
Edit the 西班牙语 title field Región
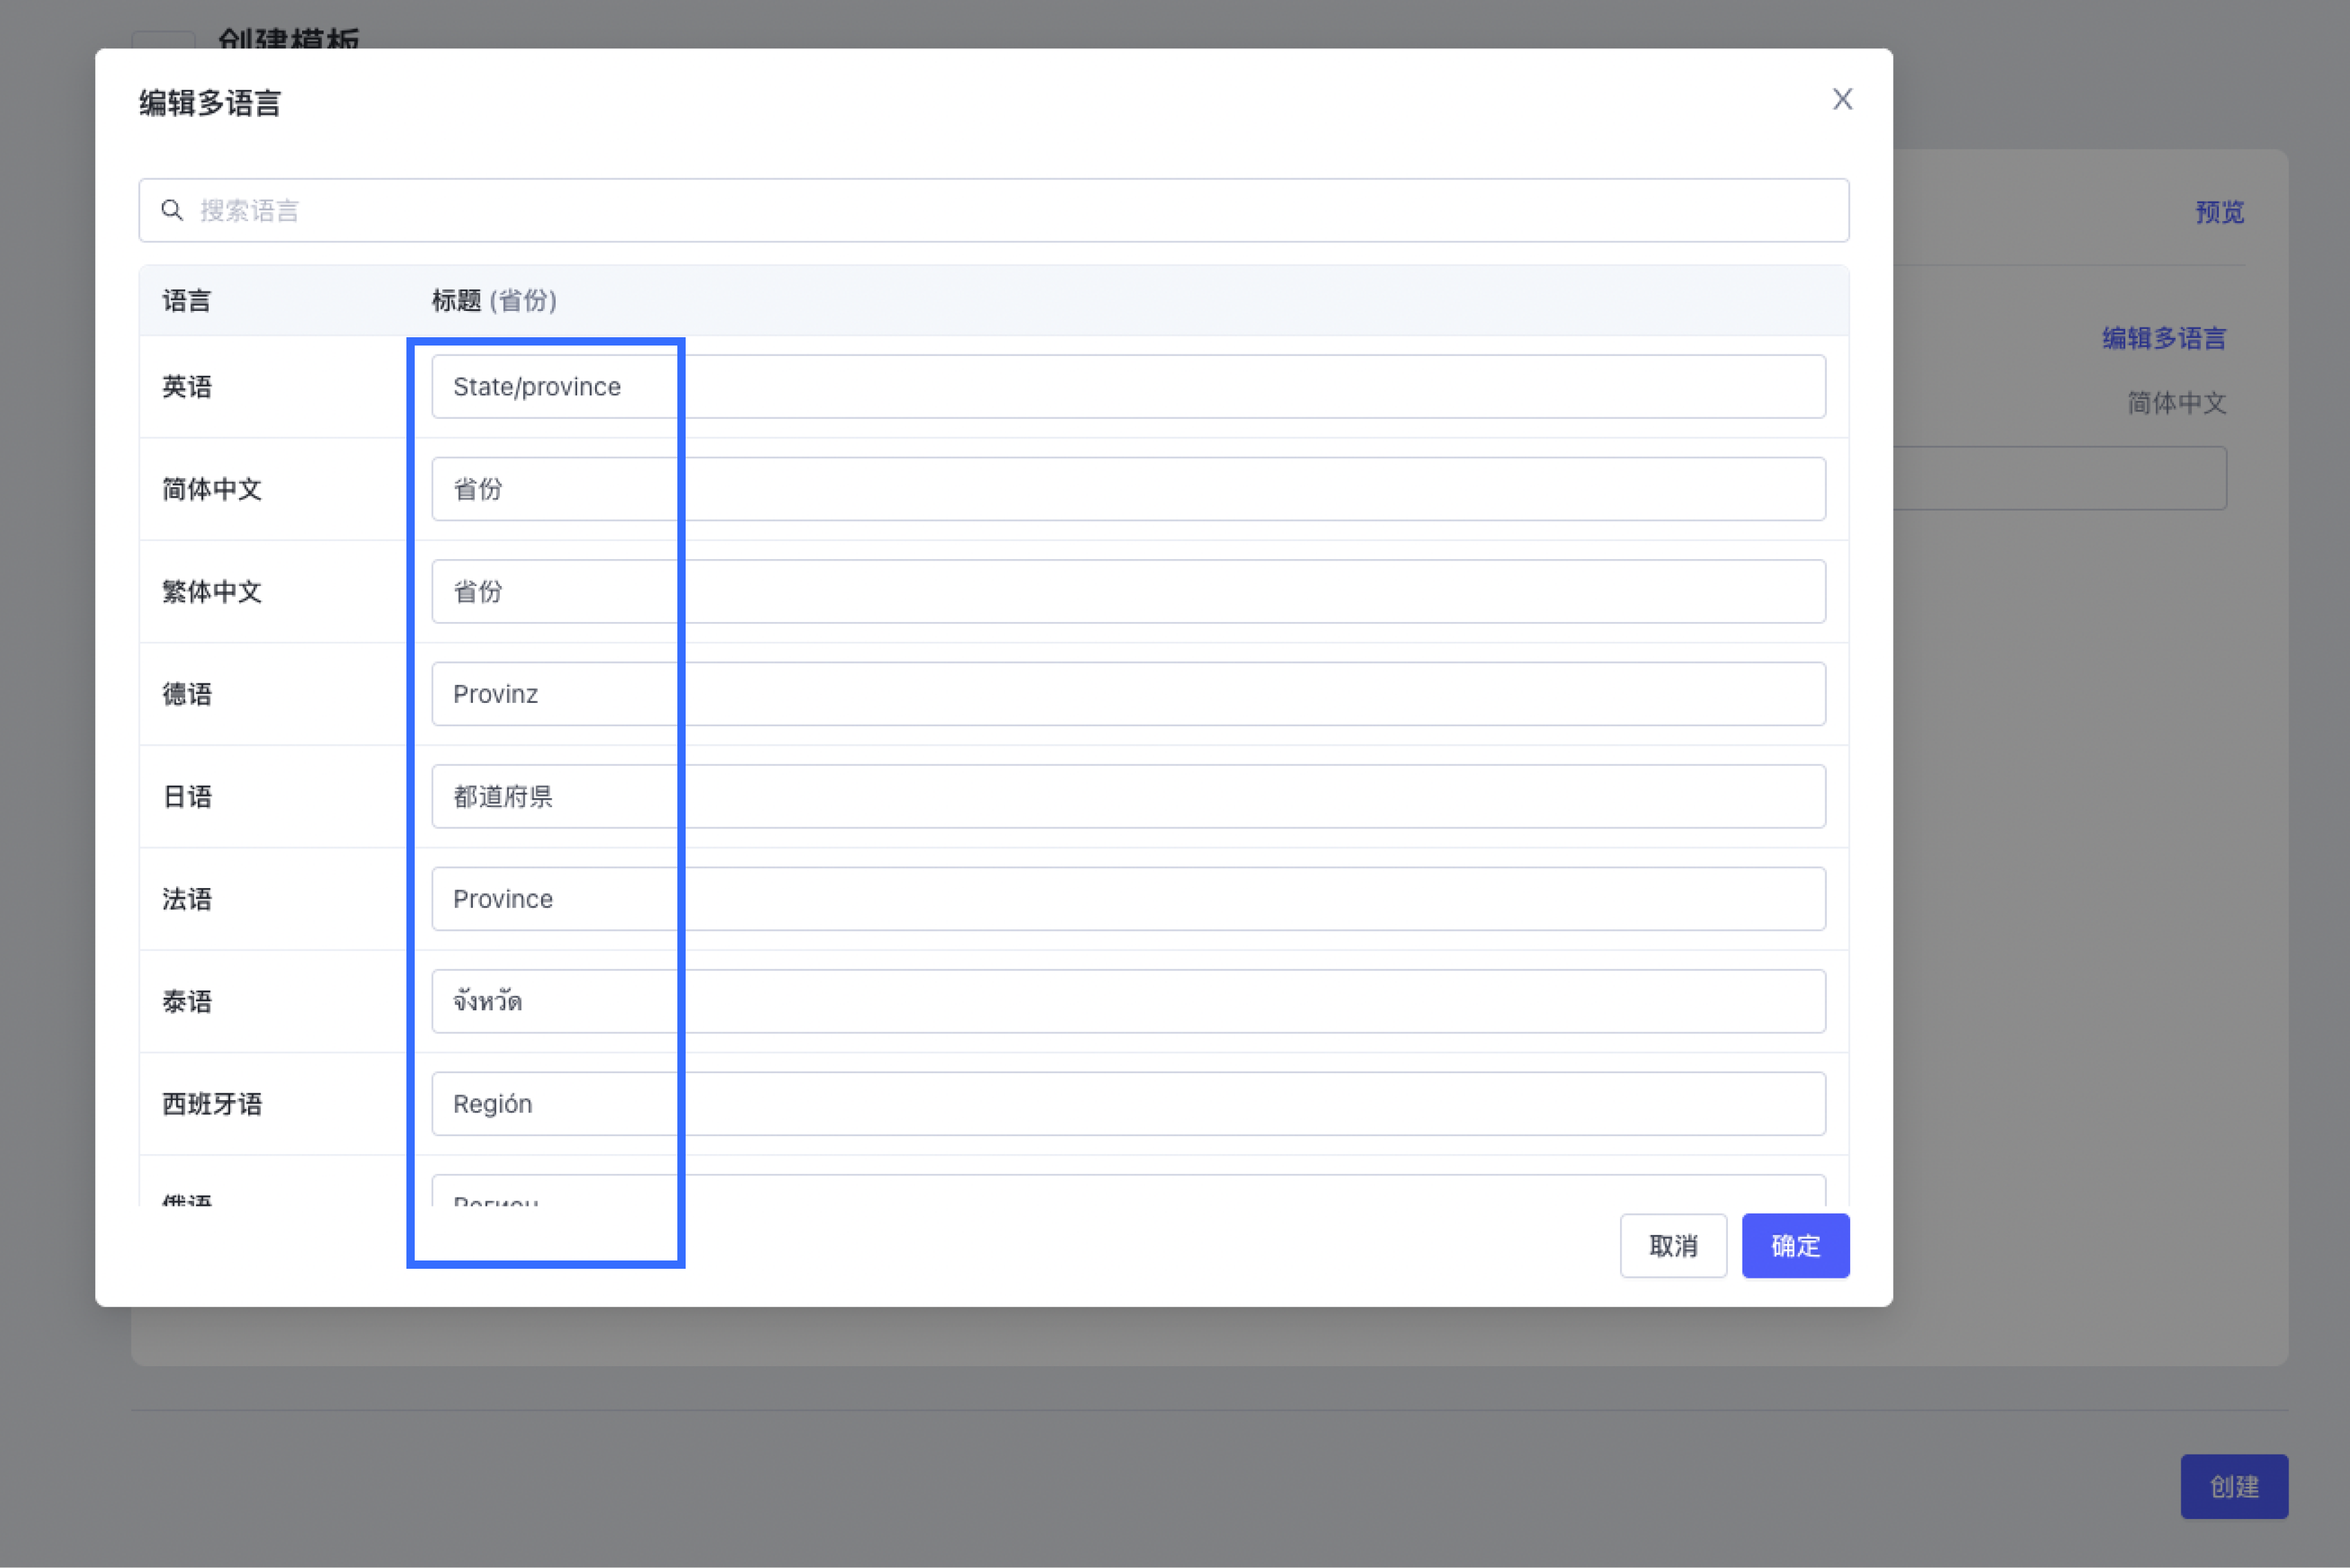1128,1104
